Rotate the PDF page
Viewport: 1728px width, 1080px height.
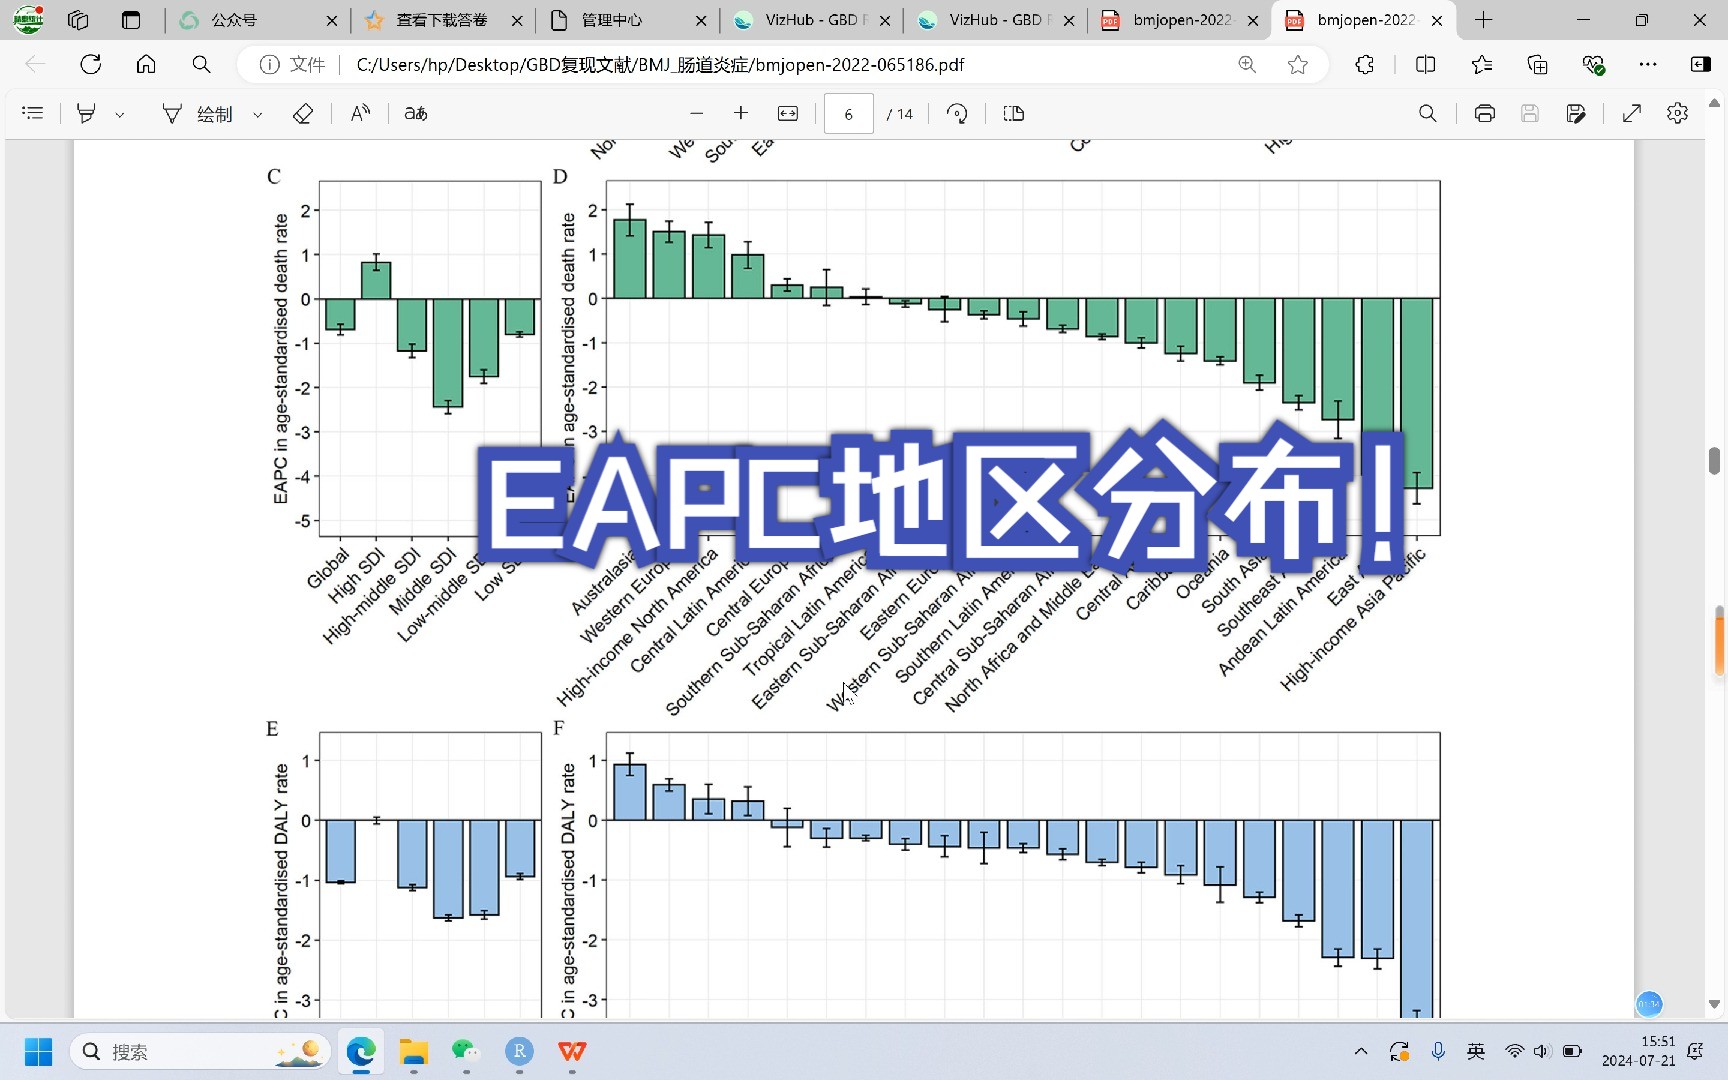pyautogui.click(x=957, y=113)
